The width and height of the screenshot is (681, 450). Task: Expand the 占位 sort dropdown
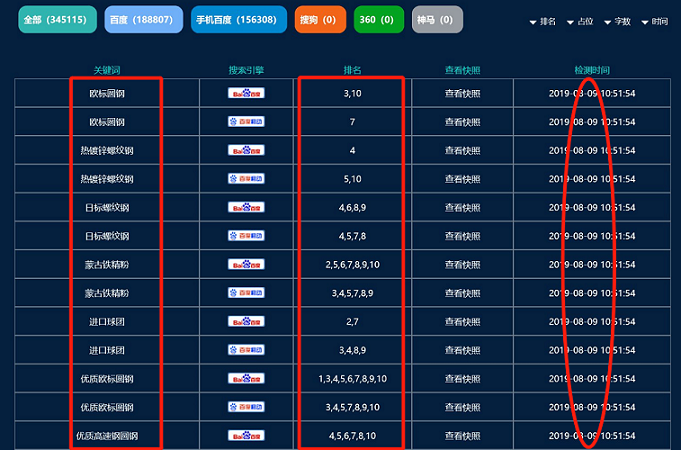[580, 21]
